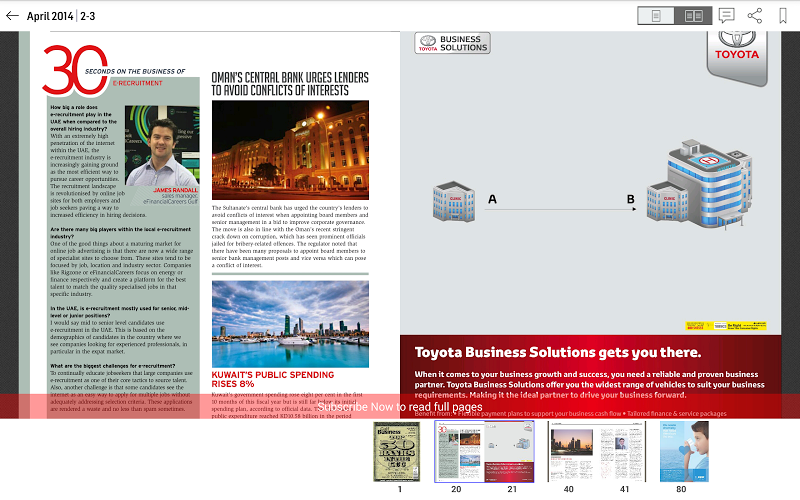Open the cover page 1 thumbnail

(x=396, y=452)
